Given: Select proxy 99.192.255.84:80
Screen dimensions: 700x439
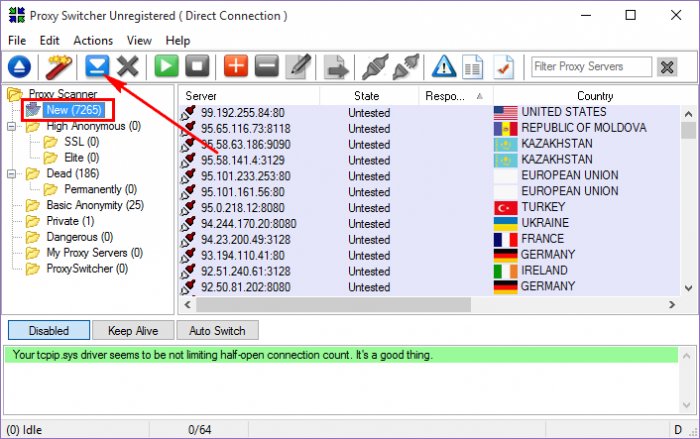Looking at the screenshot, I should click(242, 113).
